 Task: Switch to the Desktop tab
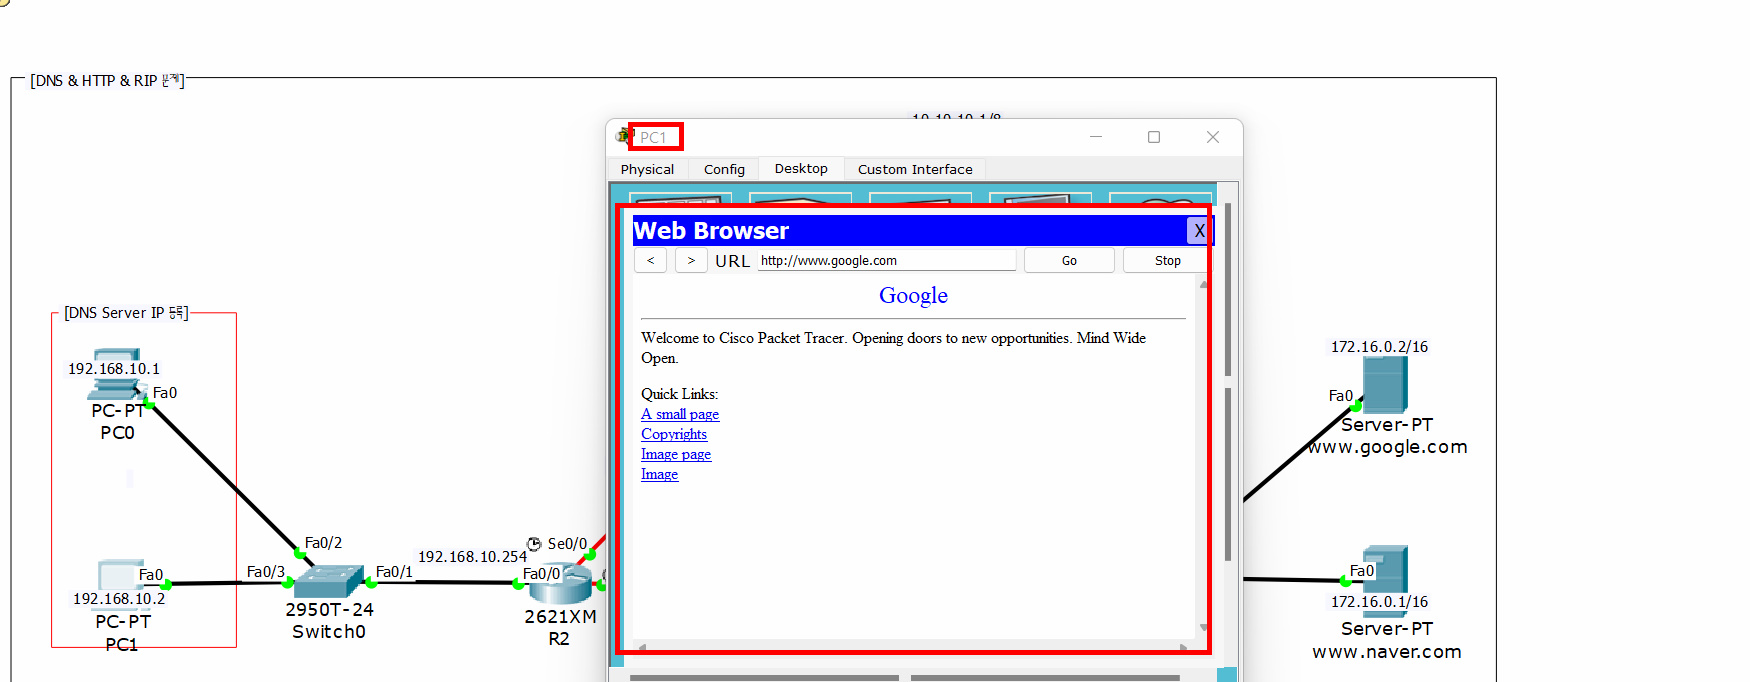(801, 168)
